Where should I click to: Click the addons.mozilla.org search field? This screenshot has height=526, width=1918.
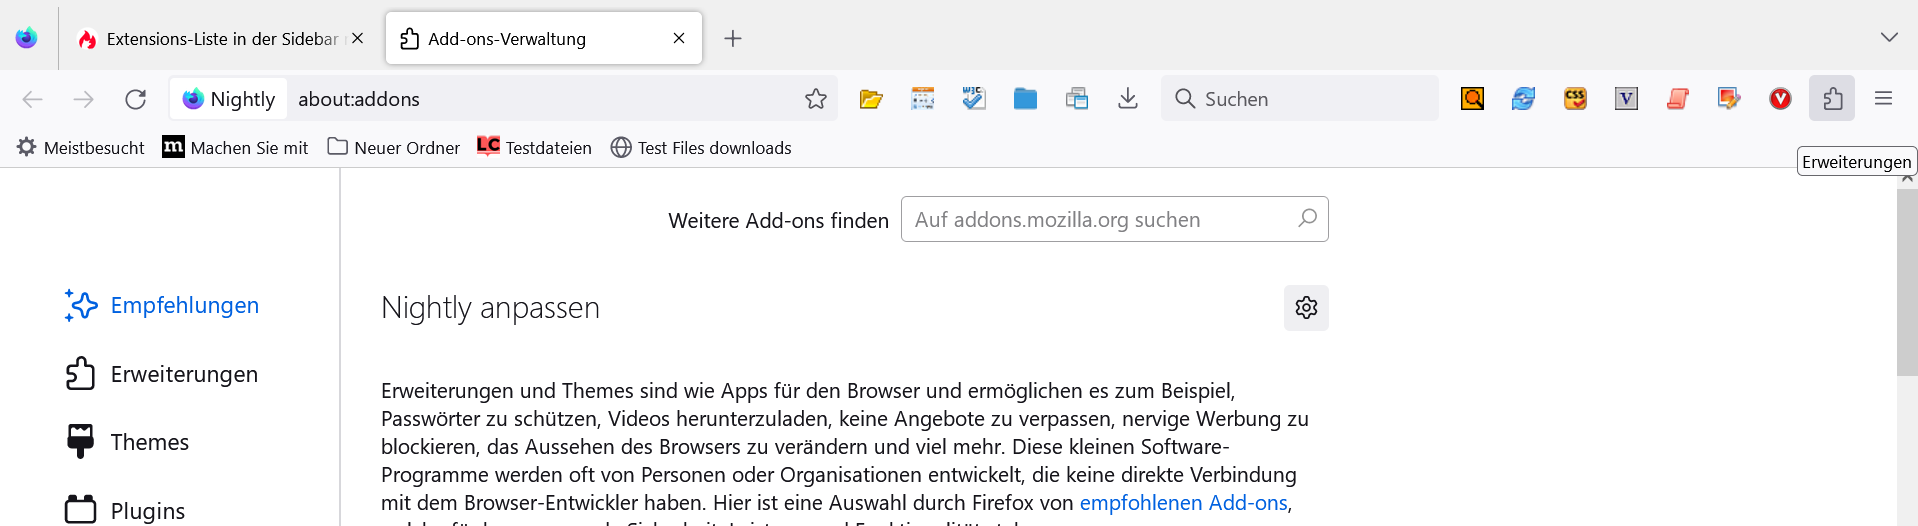(1100, 220)
